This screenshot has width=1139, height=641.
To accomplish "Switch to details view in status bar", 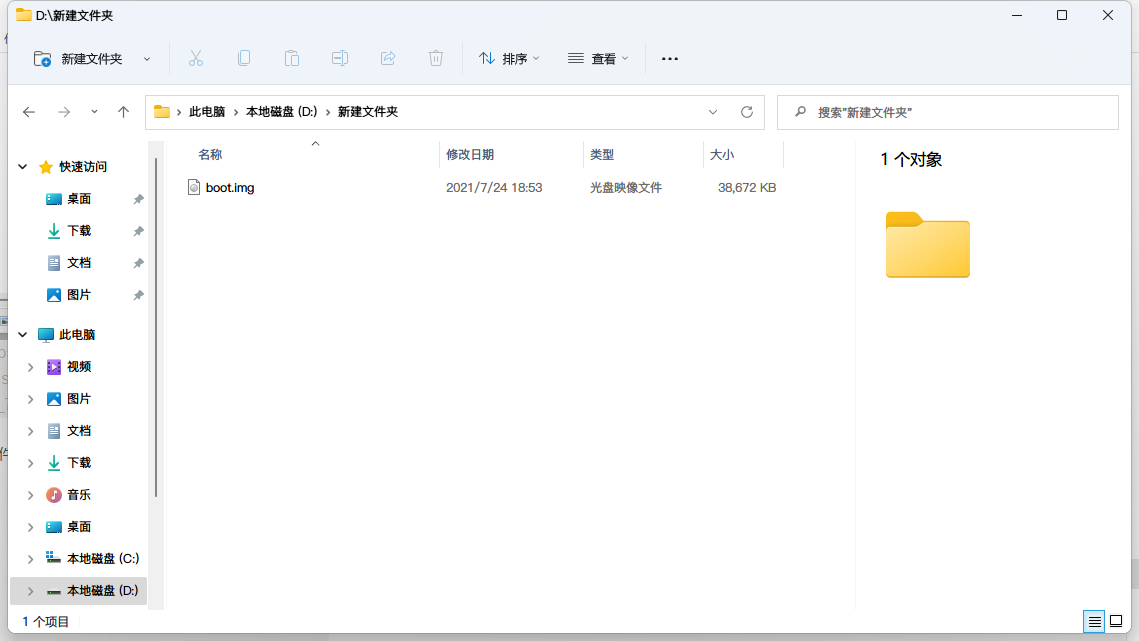I will (x=1094, y=621).
